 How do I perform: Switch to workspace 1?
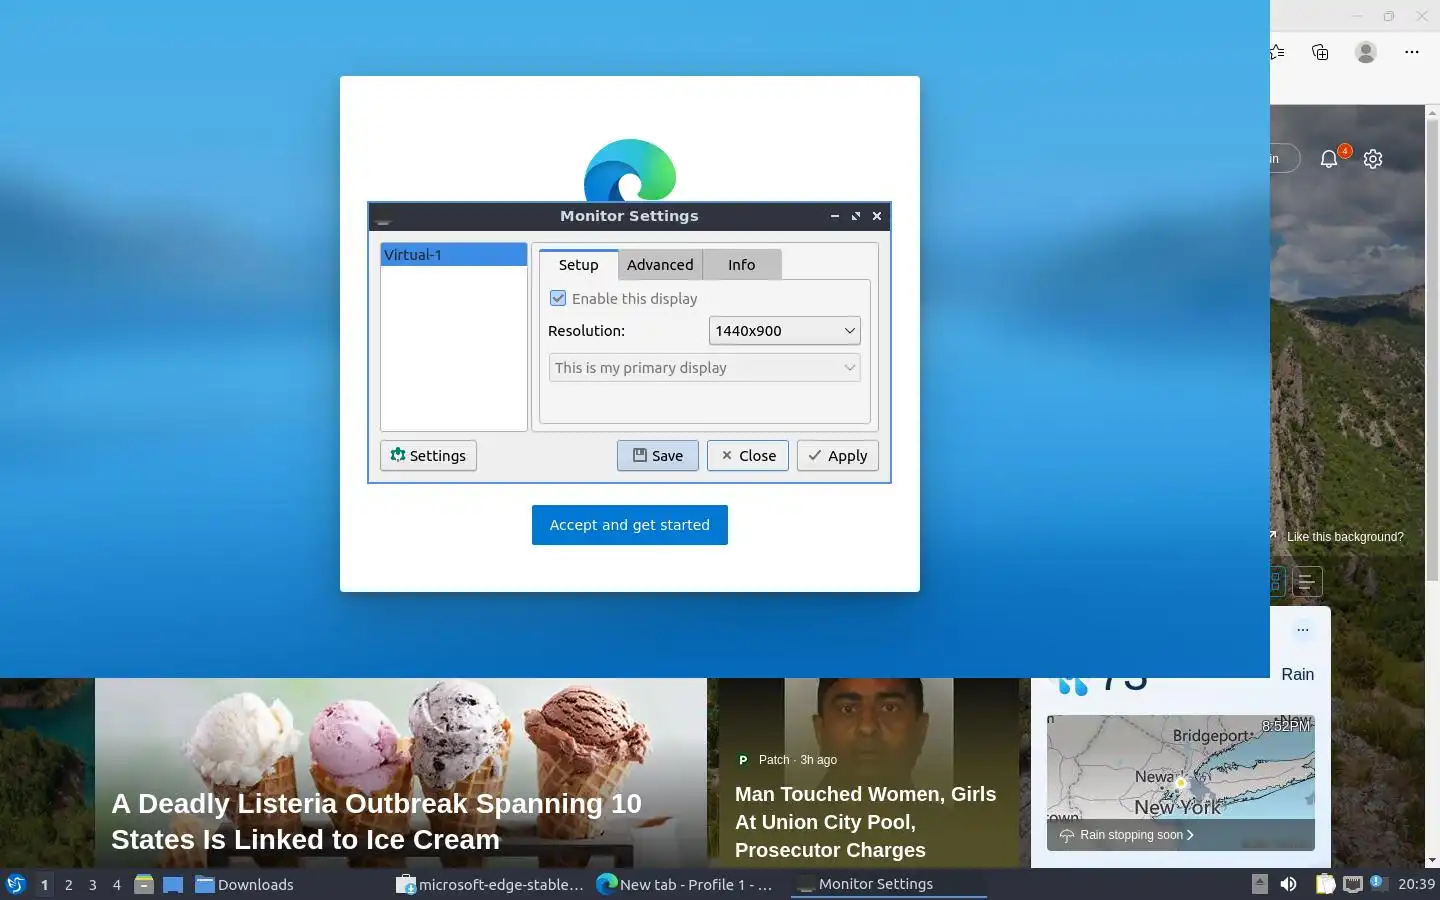click(x=44, y=885)
